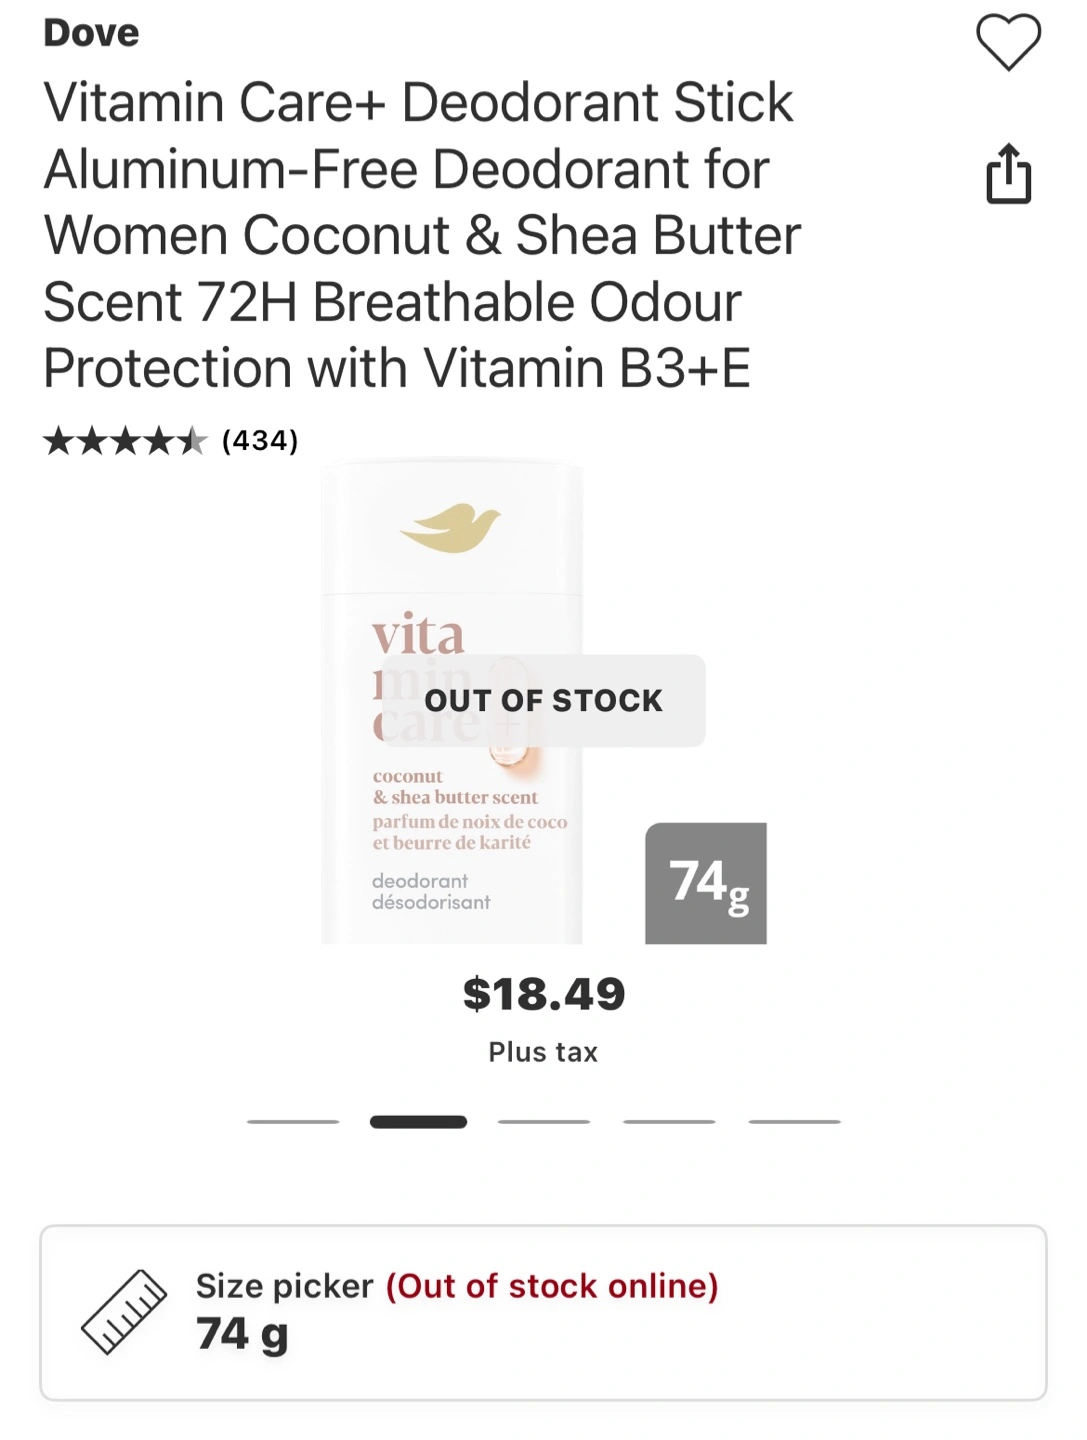
Task: Show the fifth carousel image indicator
Action: [x=795, y=1122]
